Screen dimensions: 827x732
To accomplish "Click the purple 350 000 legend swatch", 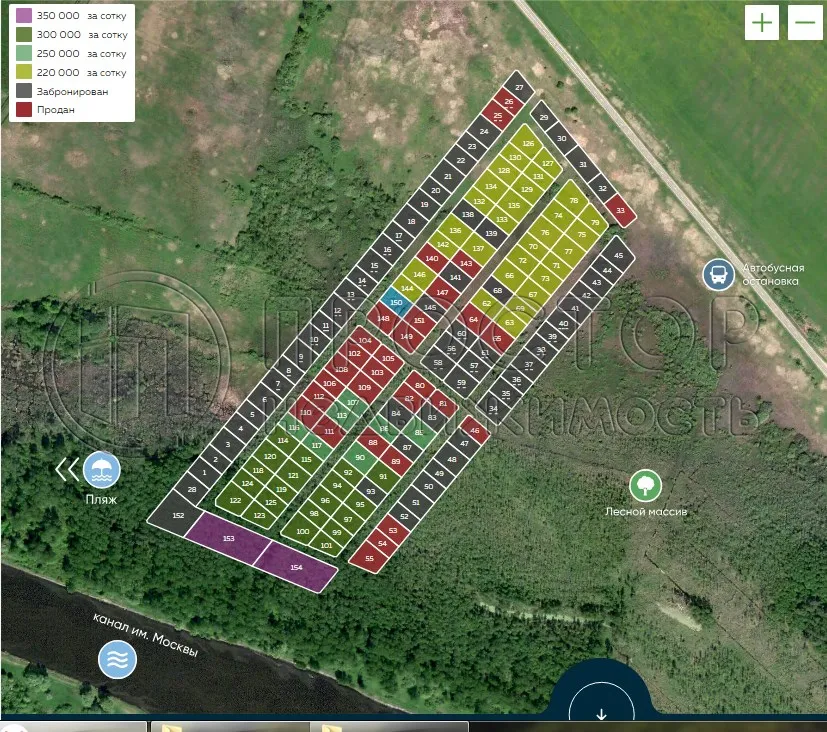I will tap(23, 17).
